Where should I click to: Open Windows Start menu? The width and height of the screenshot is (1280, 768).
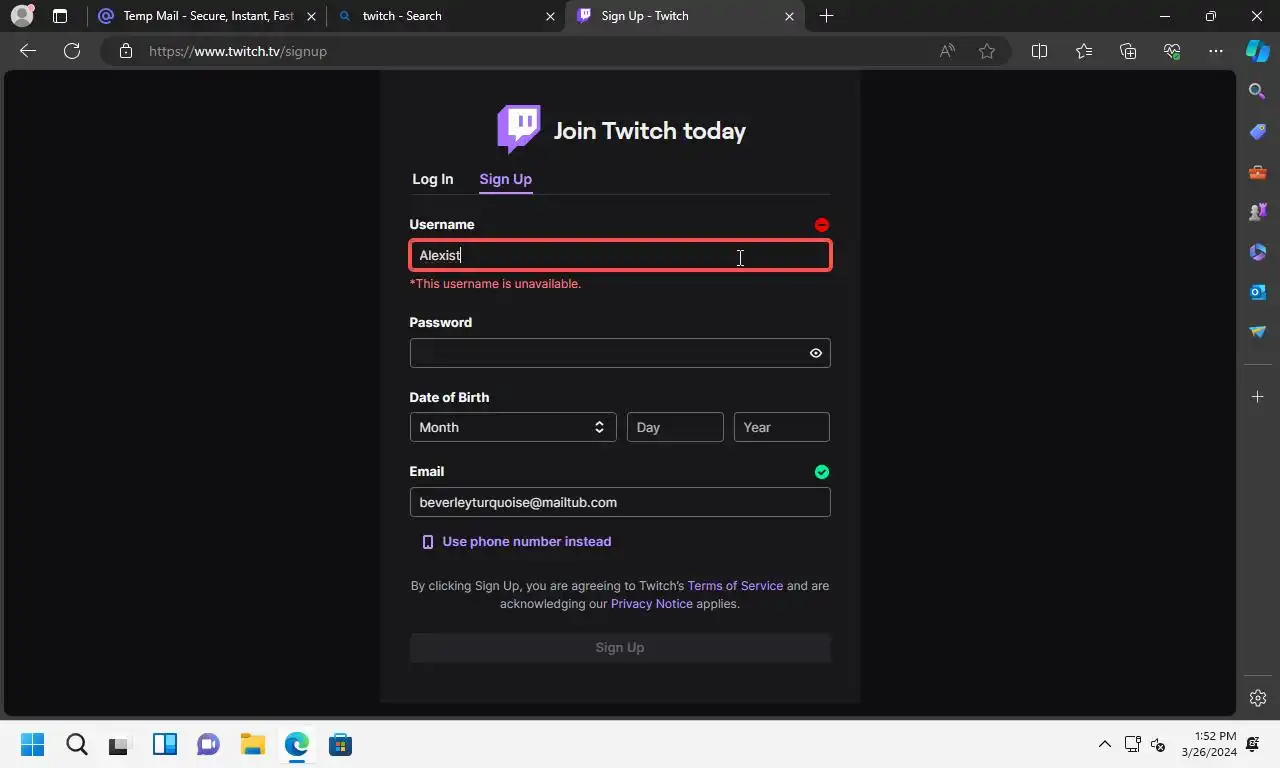(32, 744)
